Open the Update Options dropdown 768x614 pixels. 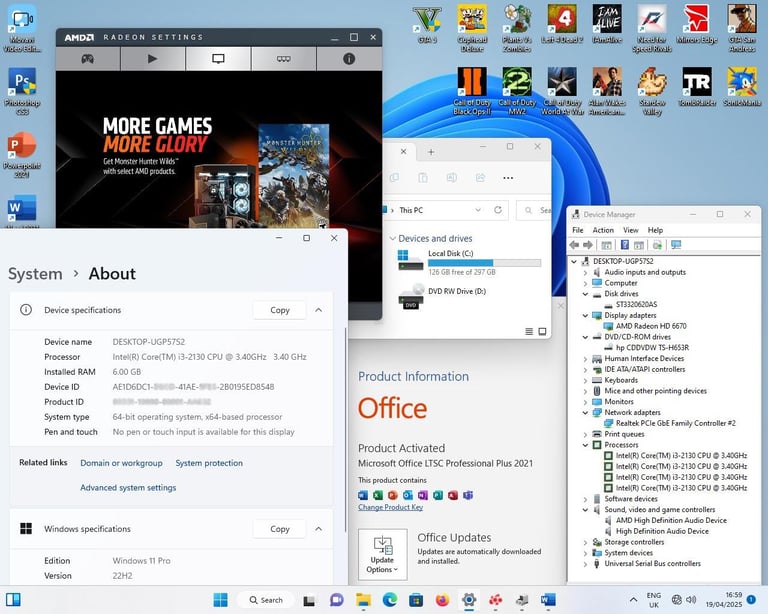pos(383,554)
